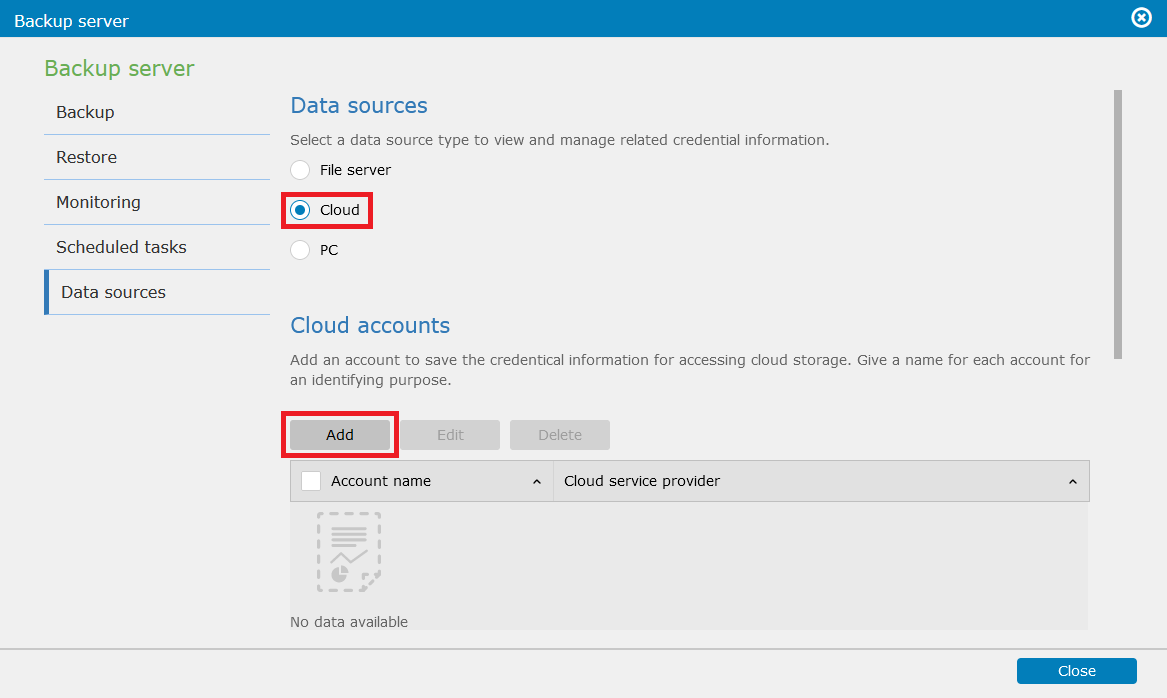Click the blue Close button

1076,670
